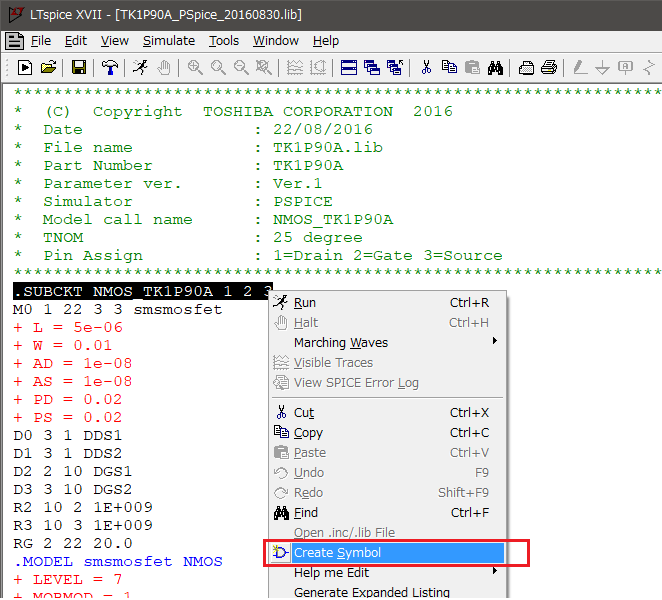Click the Halt hand toolbar icon
Screen dimensions: 662x600
164,68
